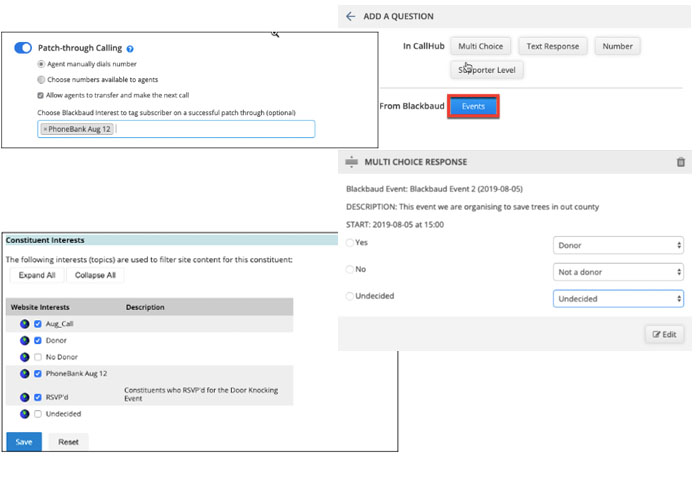Viewport: 700px width, 500px height.
Task: Uncheck the RSVP'd interest checkbox
Action: (38, 397)
